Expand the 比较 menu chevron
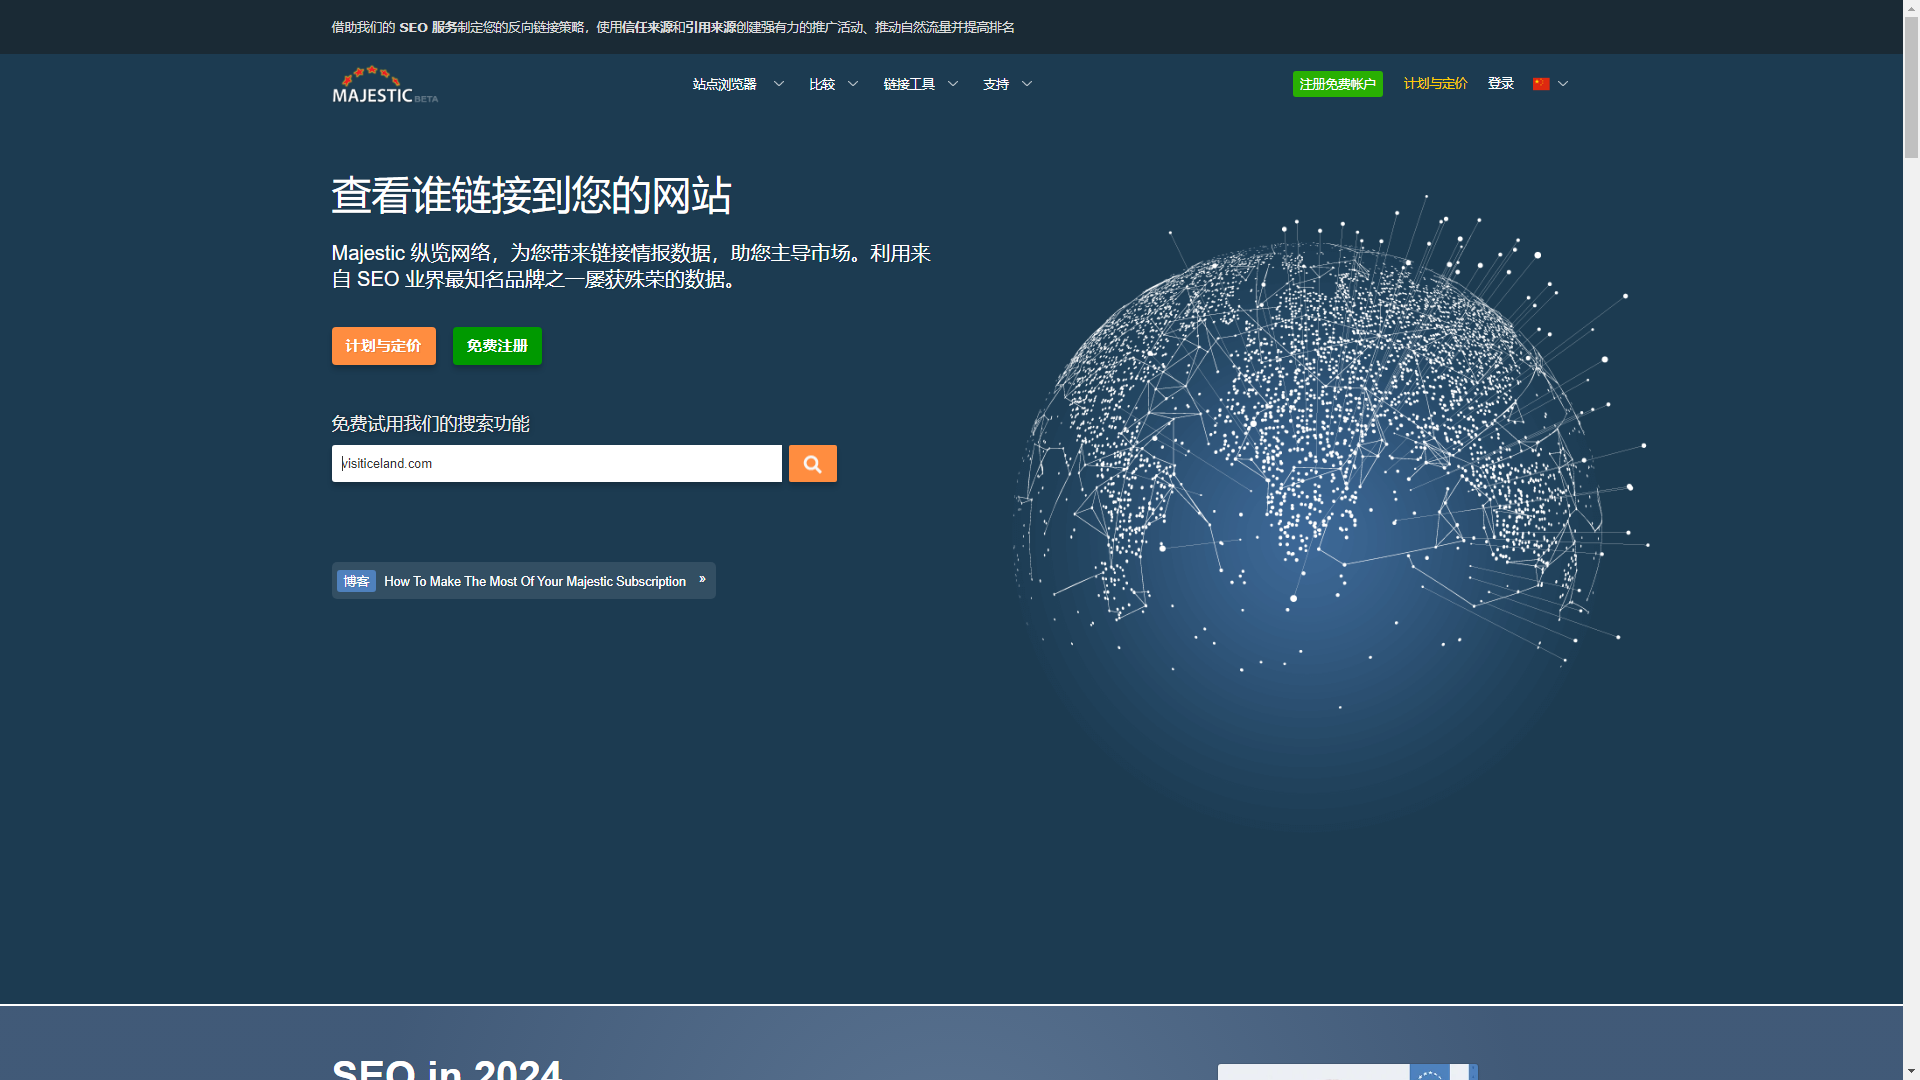The width and height of the screenshot is (1920, 1080). pyautogui.click(x=853, y=84)
